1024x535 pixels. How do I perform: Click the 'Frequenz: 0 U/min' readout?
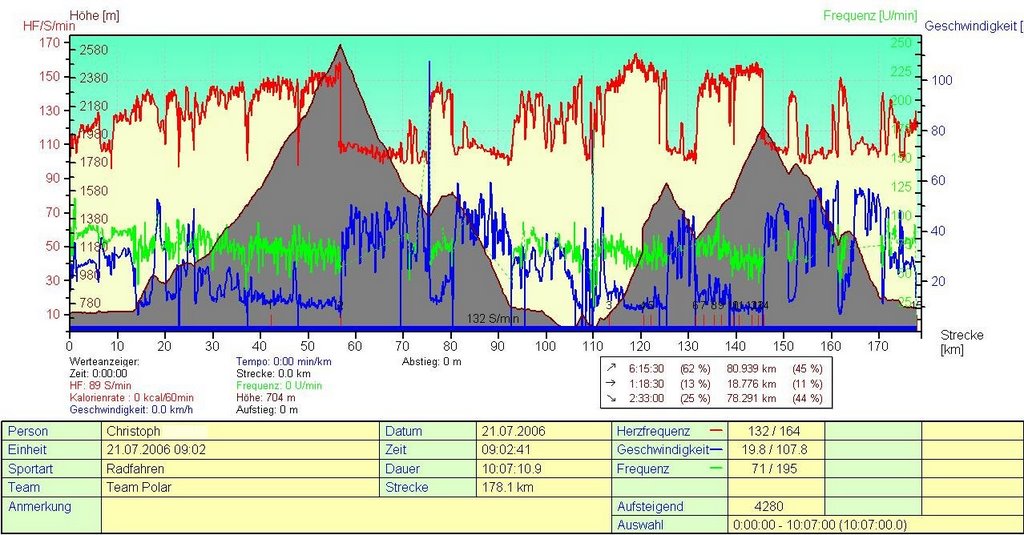(x=279, y=385)
